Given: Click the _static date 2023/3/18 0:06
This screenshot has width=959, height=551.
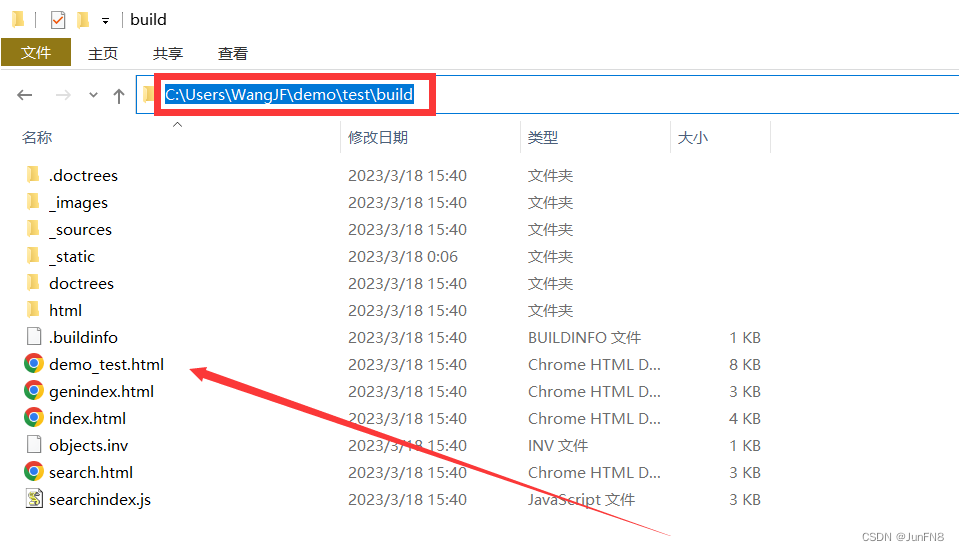Looking at the screenshot, I should tap(402, 256).
